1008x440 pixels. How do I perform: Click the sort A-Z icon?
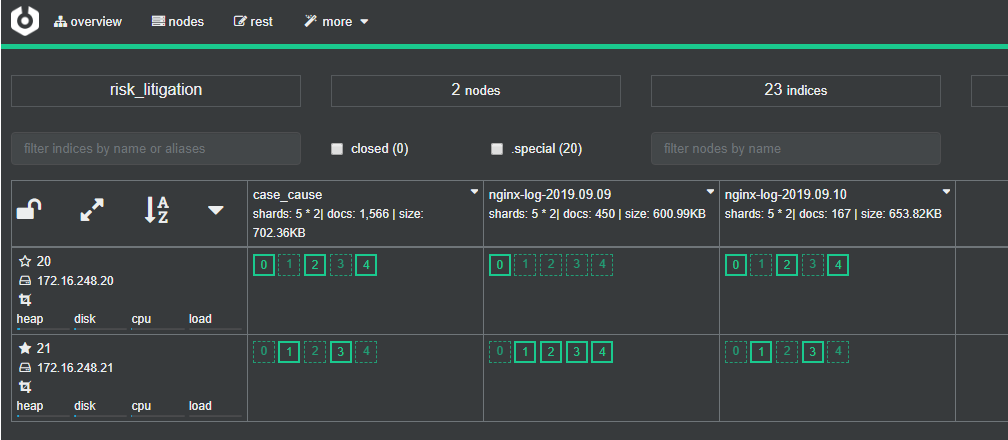click(x=156, y=210)
